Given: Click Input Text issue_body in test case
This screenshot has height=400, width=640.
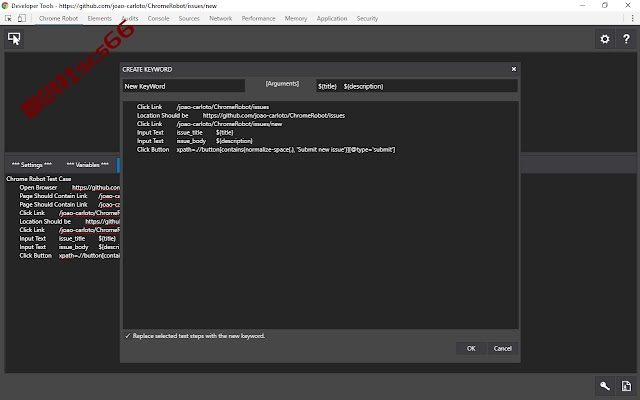Looking at the screenshot, I should [x=69, y=247].
